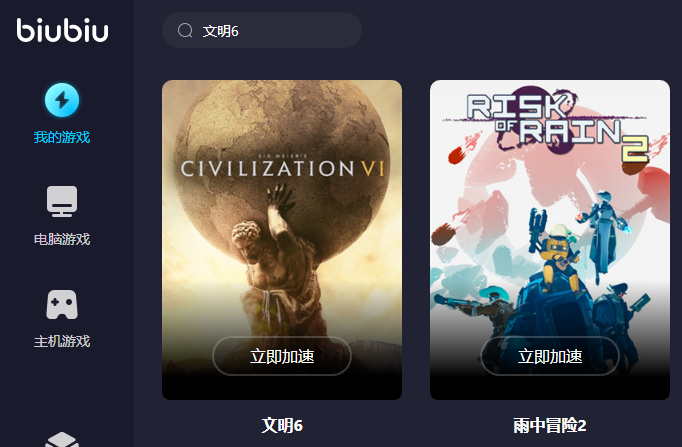682x447 pixels.
Task: Select the gamepad console games icon
Action: (x=62, y=304)
